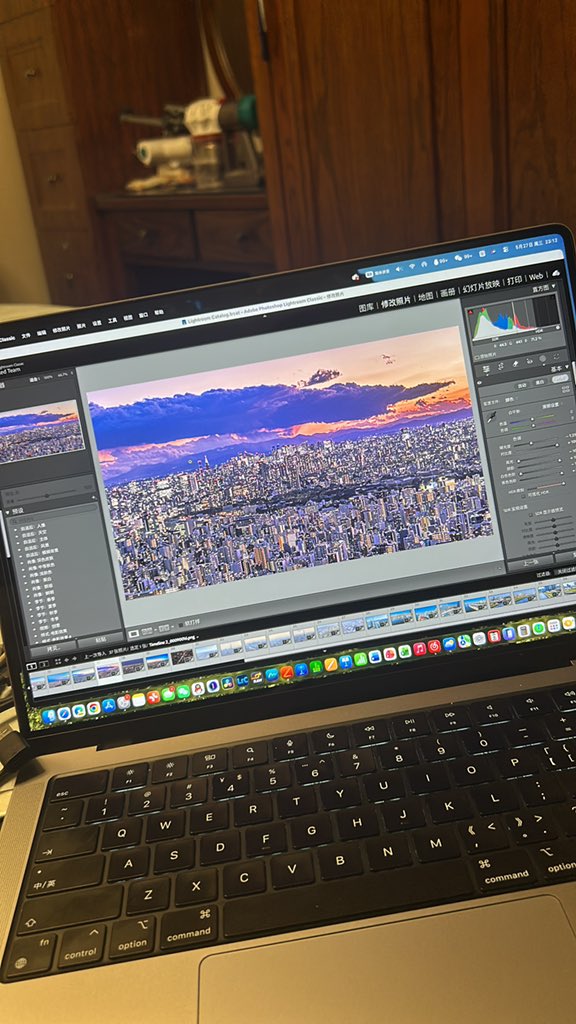This screenshot has width=576, height=1024.
Task: Click the 上一张 previous button
Action: pyautogui.click(x=531, y=562)
